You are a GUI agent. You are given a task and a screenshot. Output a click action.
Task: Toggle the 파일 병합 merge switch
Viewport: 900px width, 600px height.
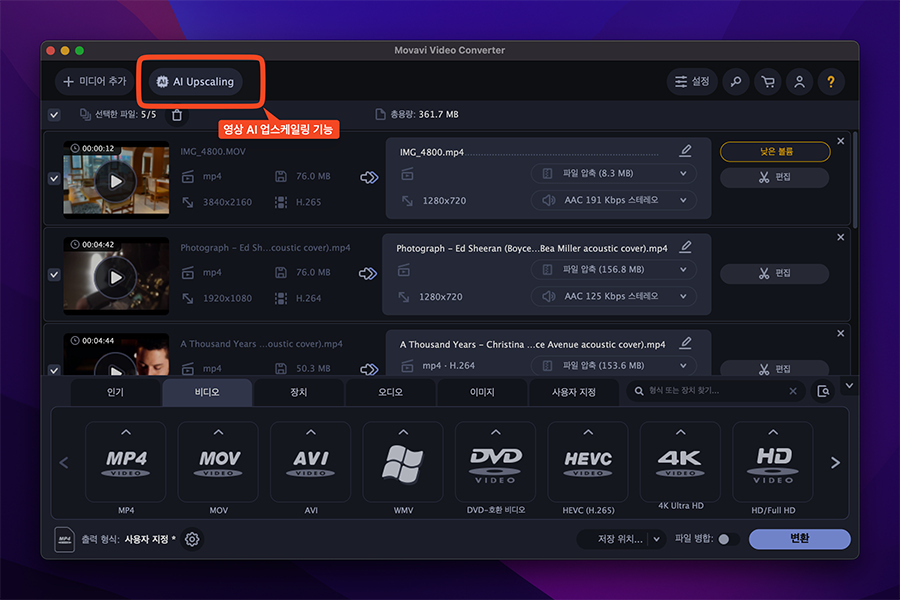[x=728, y=539]
